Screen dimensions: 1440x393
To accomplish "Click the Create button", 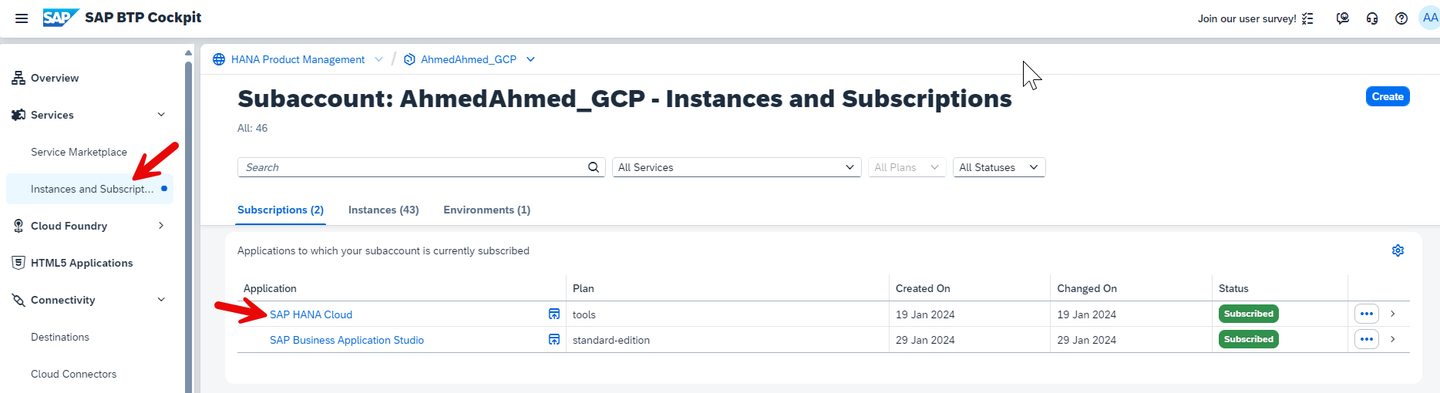I will tap(1387, 96).
